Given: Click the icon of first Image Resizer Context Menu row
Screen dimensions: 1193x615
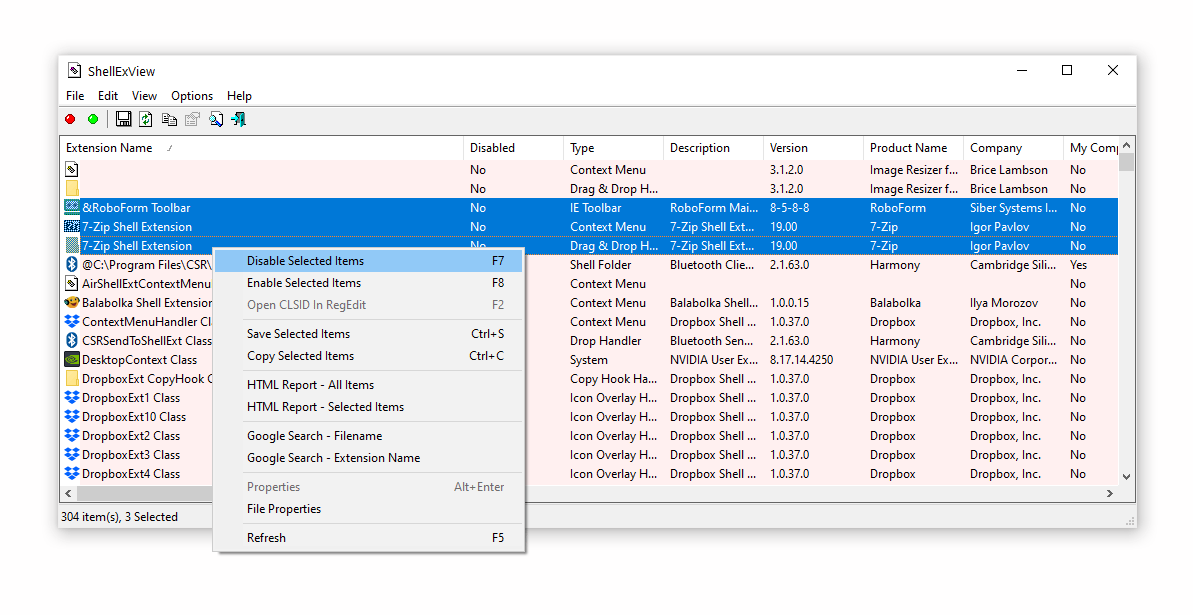Looking at the screenshot, I should (x=72, y=169).
